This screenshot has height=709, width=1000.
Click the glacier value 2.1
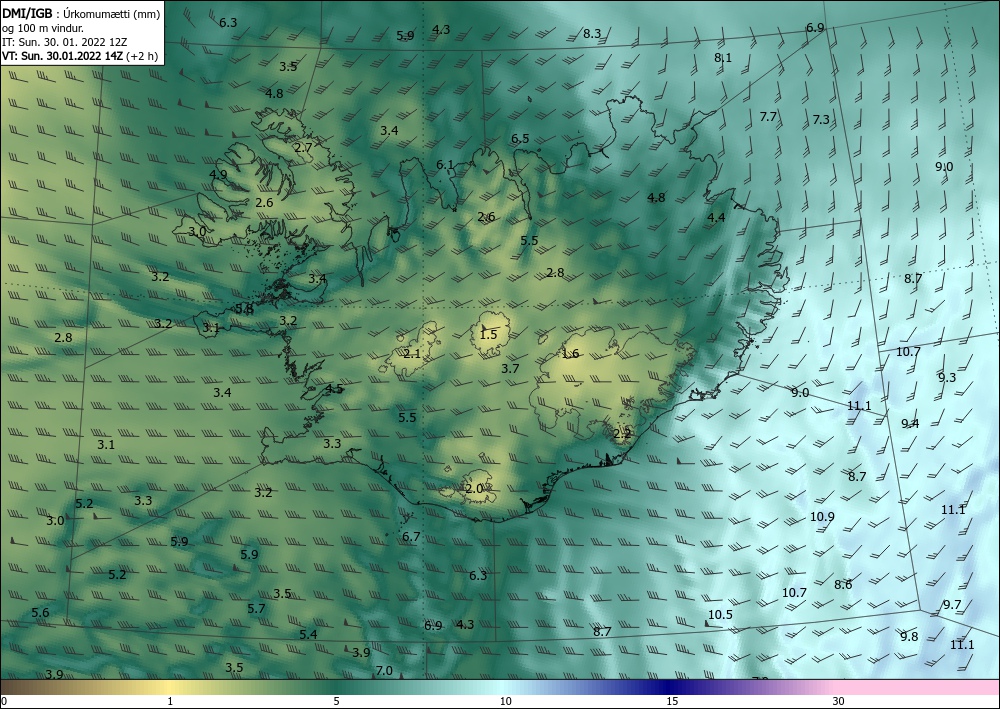pos(412,354)
